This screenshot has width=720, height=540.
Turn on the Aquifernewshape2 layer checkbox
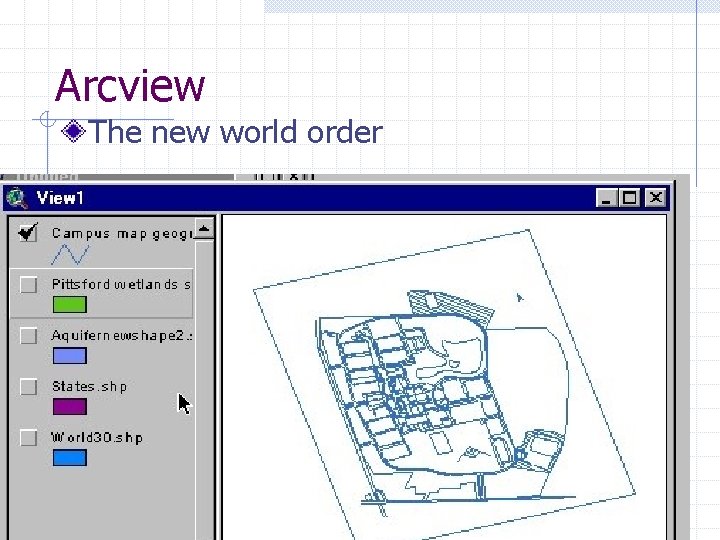pos(28,335)
